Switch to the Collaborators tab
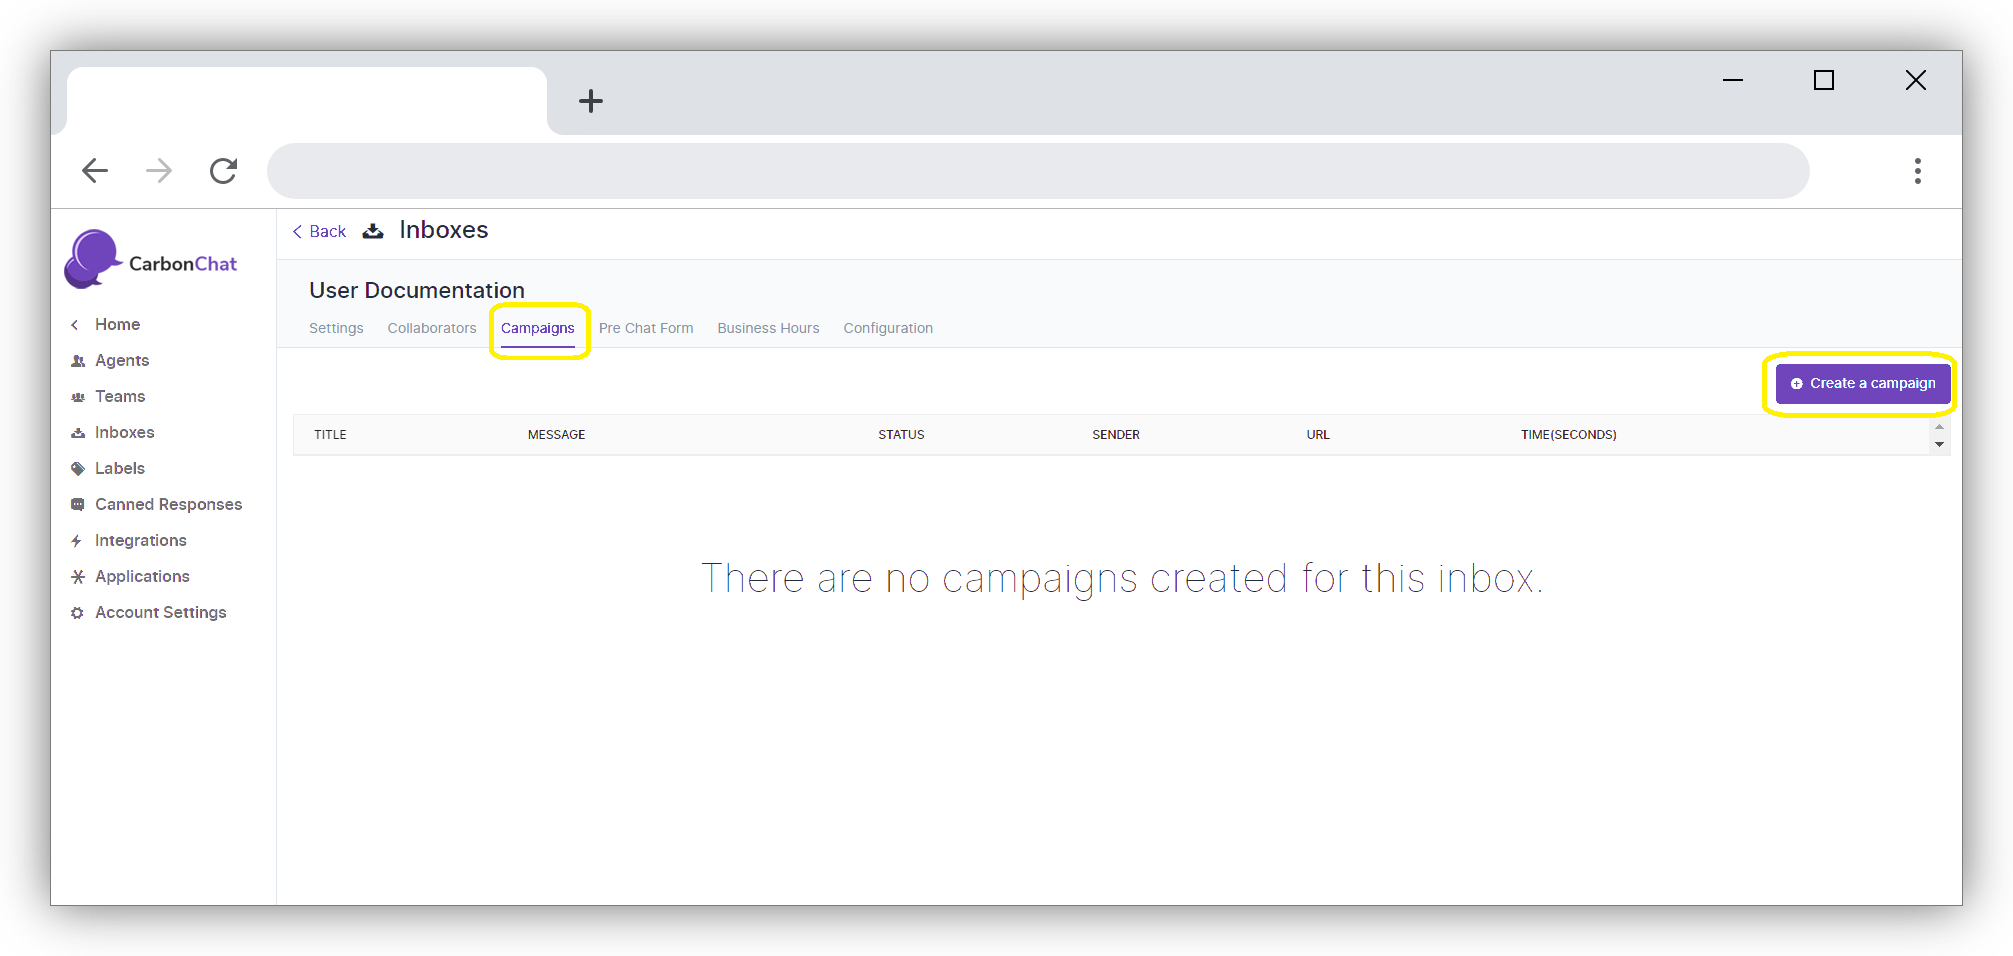The height and width of the screenshot is (956, 2013). [x=432, y=328]
